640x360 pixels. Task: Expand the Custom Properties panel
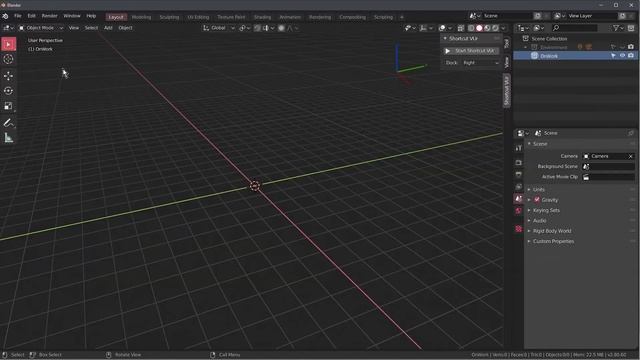tap(553, 242)
